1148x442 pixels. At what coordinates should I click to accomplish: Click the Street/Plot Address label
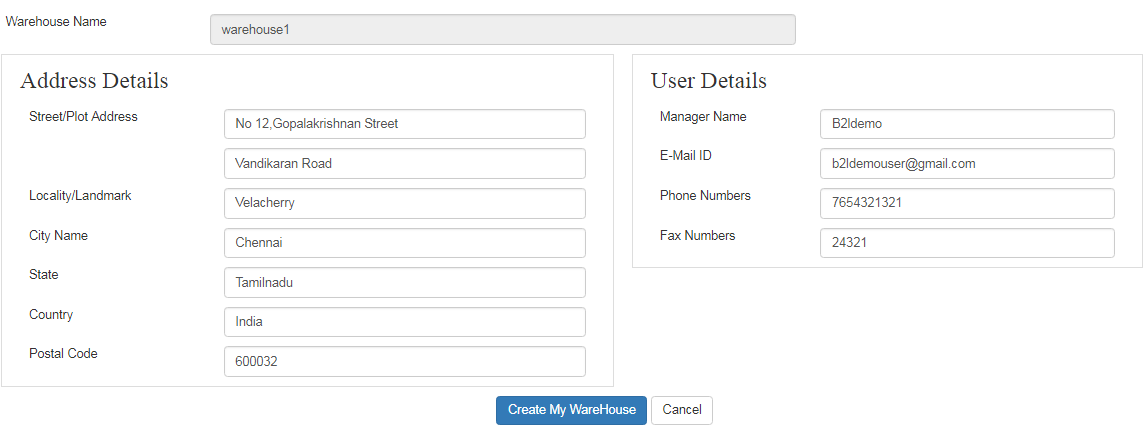click(x=83, y=116)
